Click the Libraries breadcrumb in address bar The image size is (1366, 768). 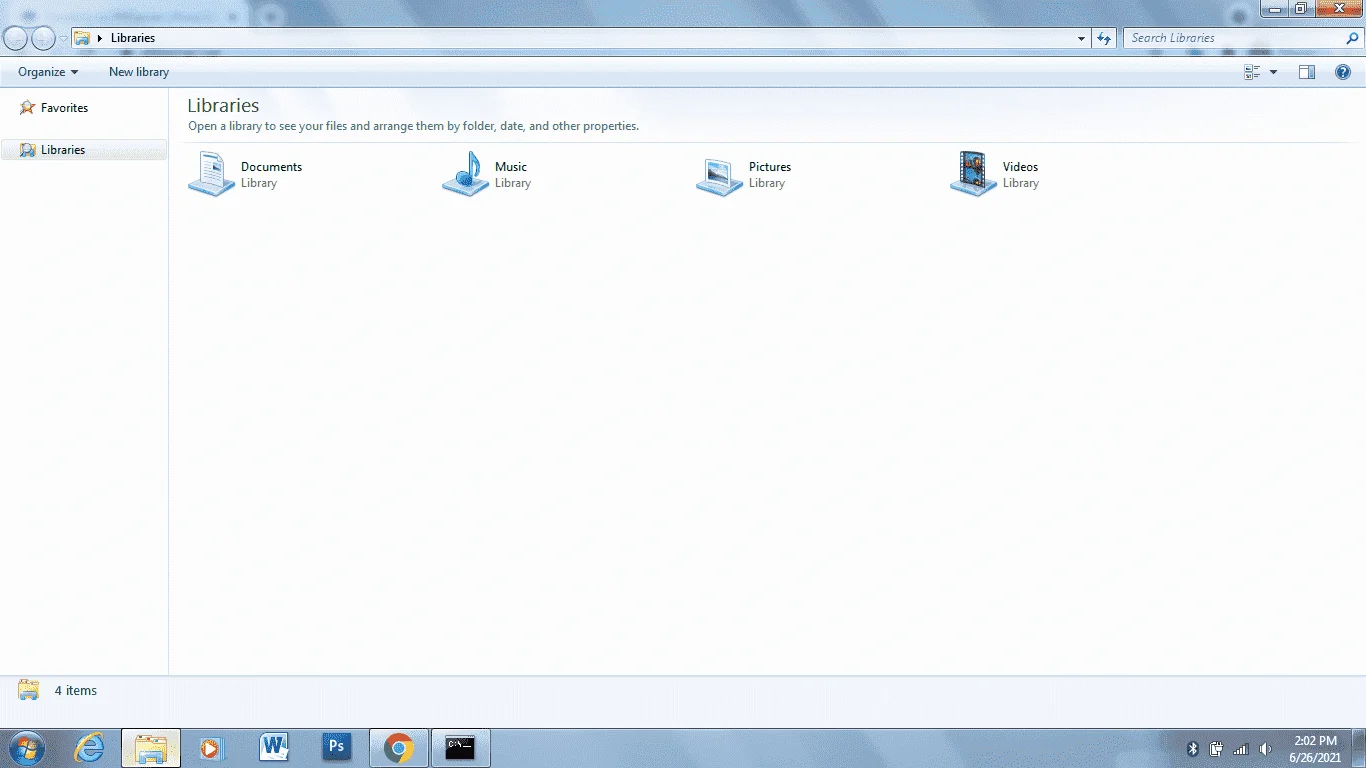133,38
